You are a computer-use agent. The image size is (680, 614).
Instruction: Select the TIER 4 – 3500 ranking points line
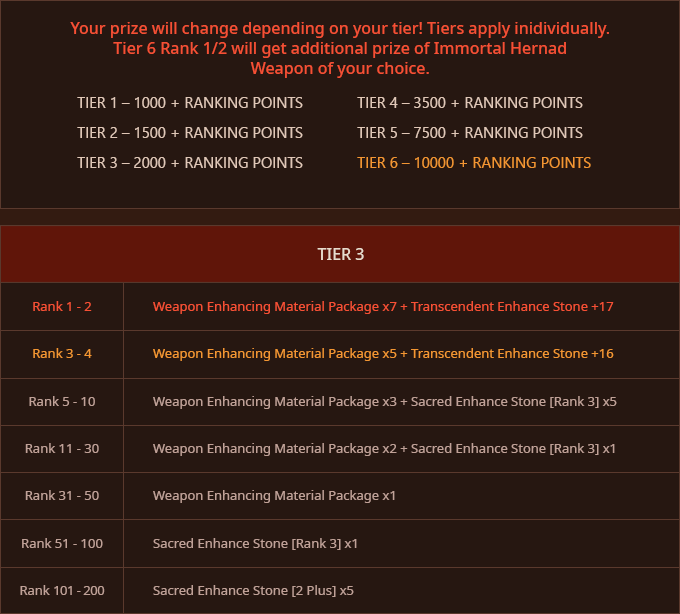[470, 103]
